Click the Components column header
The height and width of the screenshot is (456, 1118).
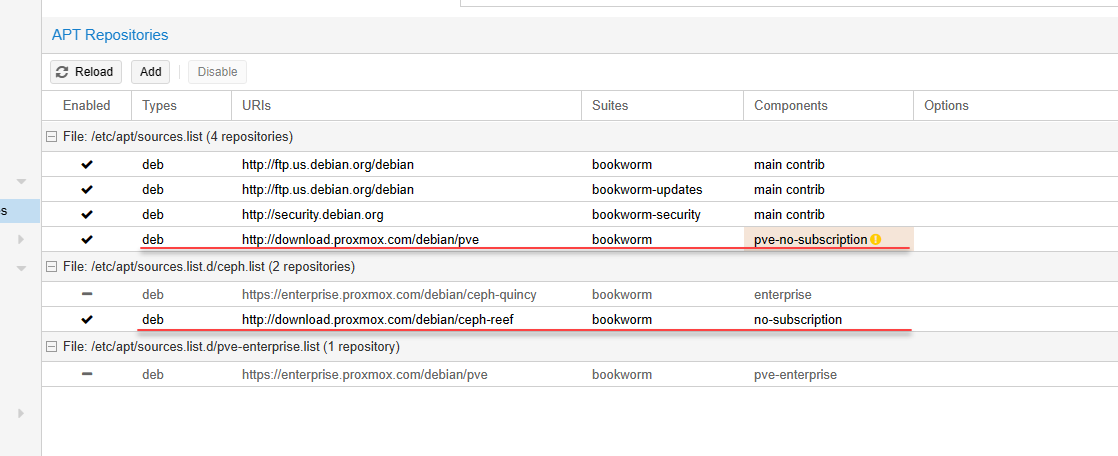coord(790,106)
